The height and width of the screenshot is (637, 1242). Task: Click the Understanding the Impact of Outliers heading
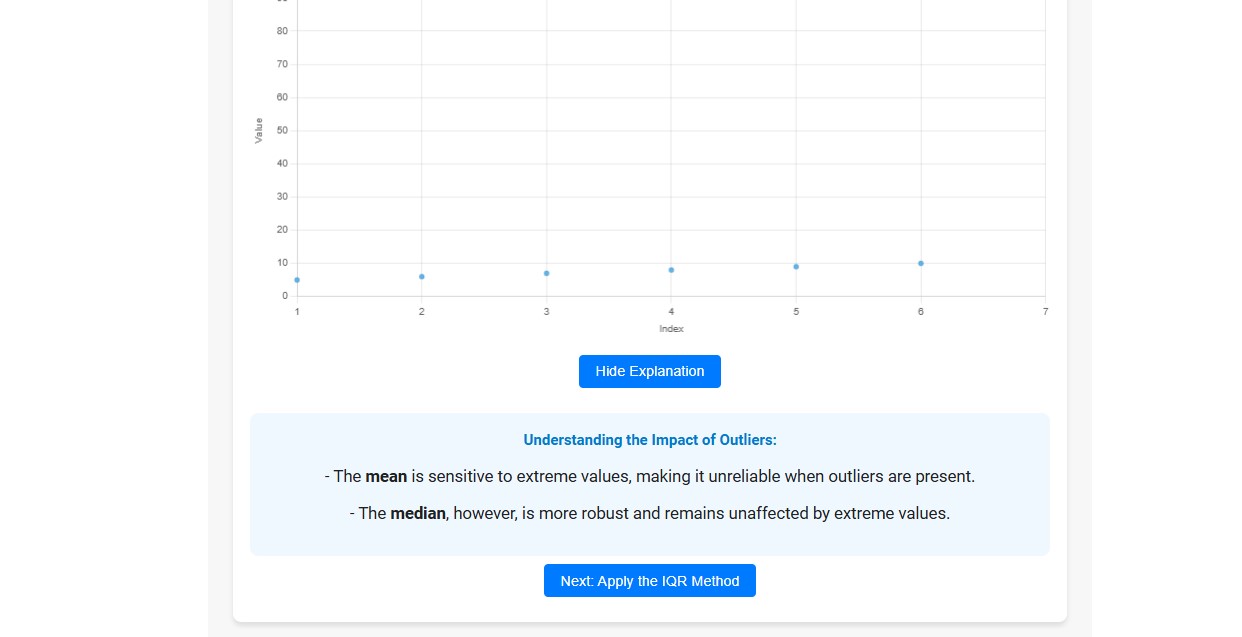650,440
